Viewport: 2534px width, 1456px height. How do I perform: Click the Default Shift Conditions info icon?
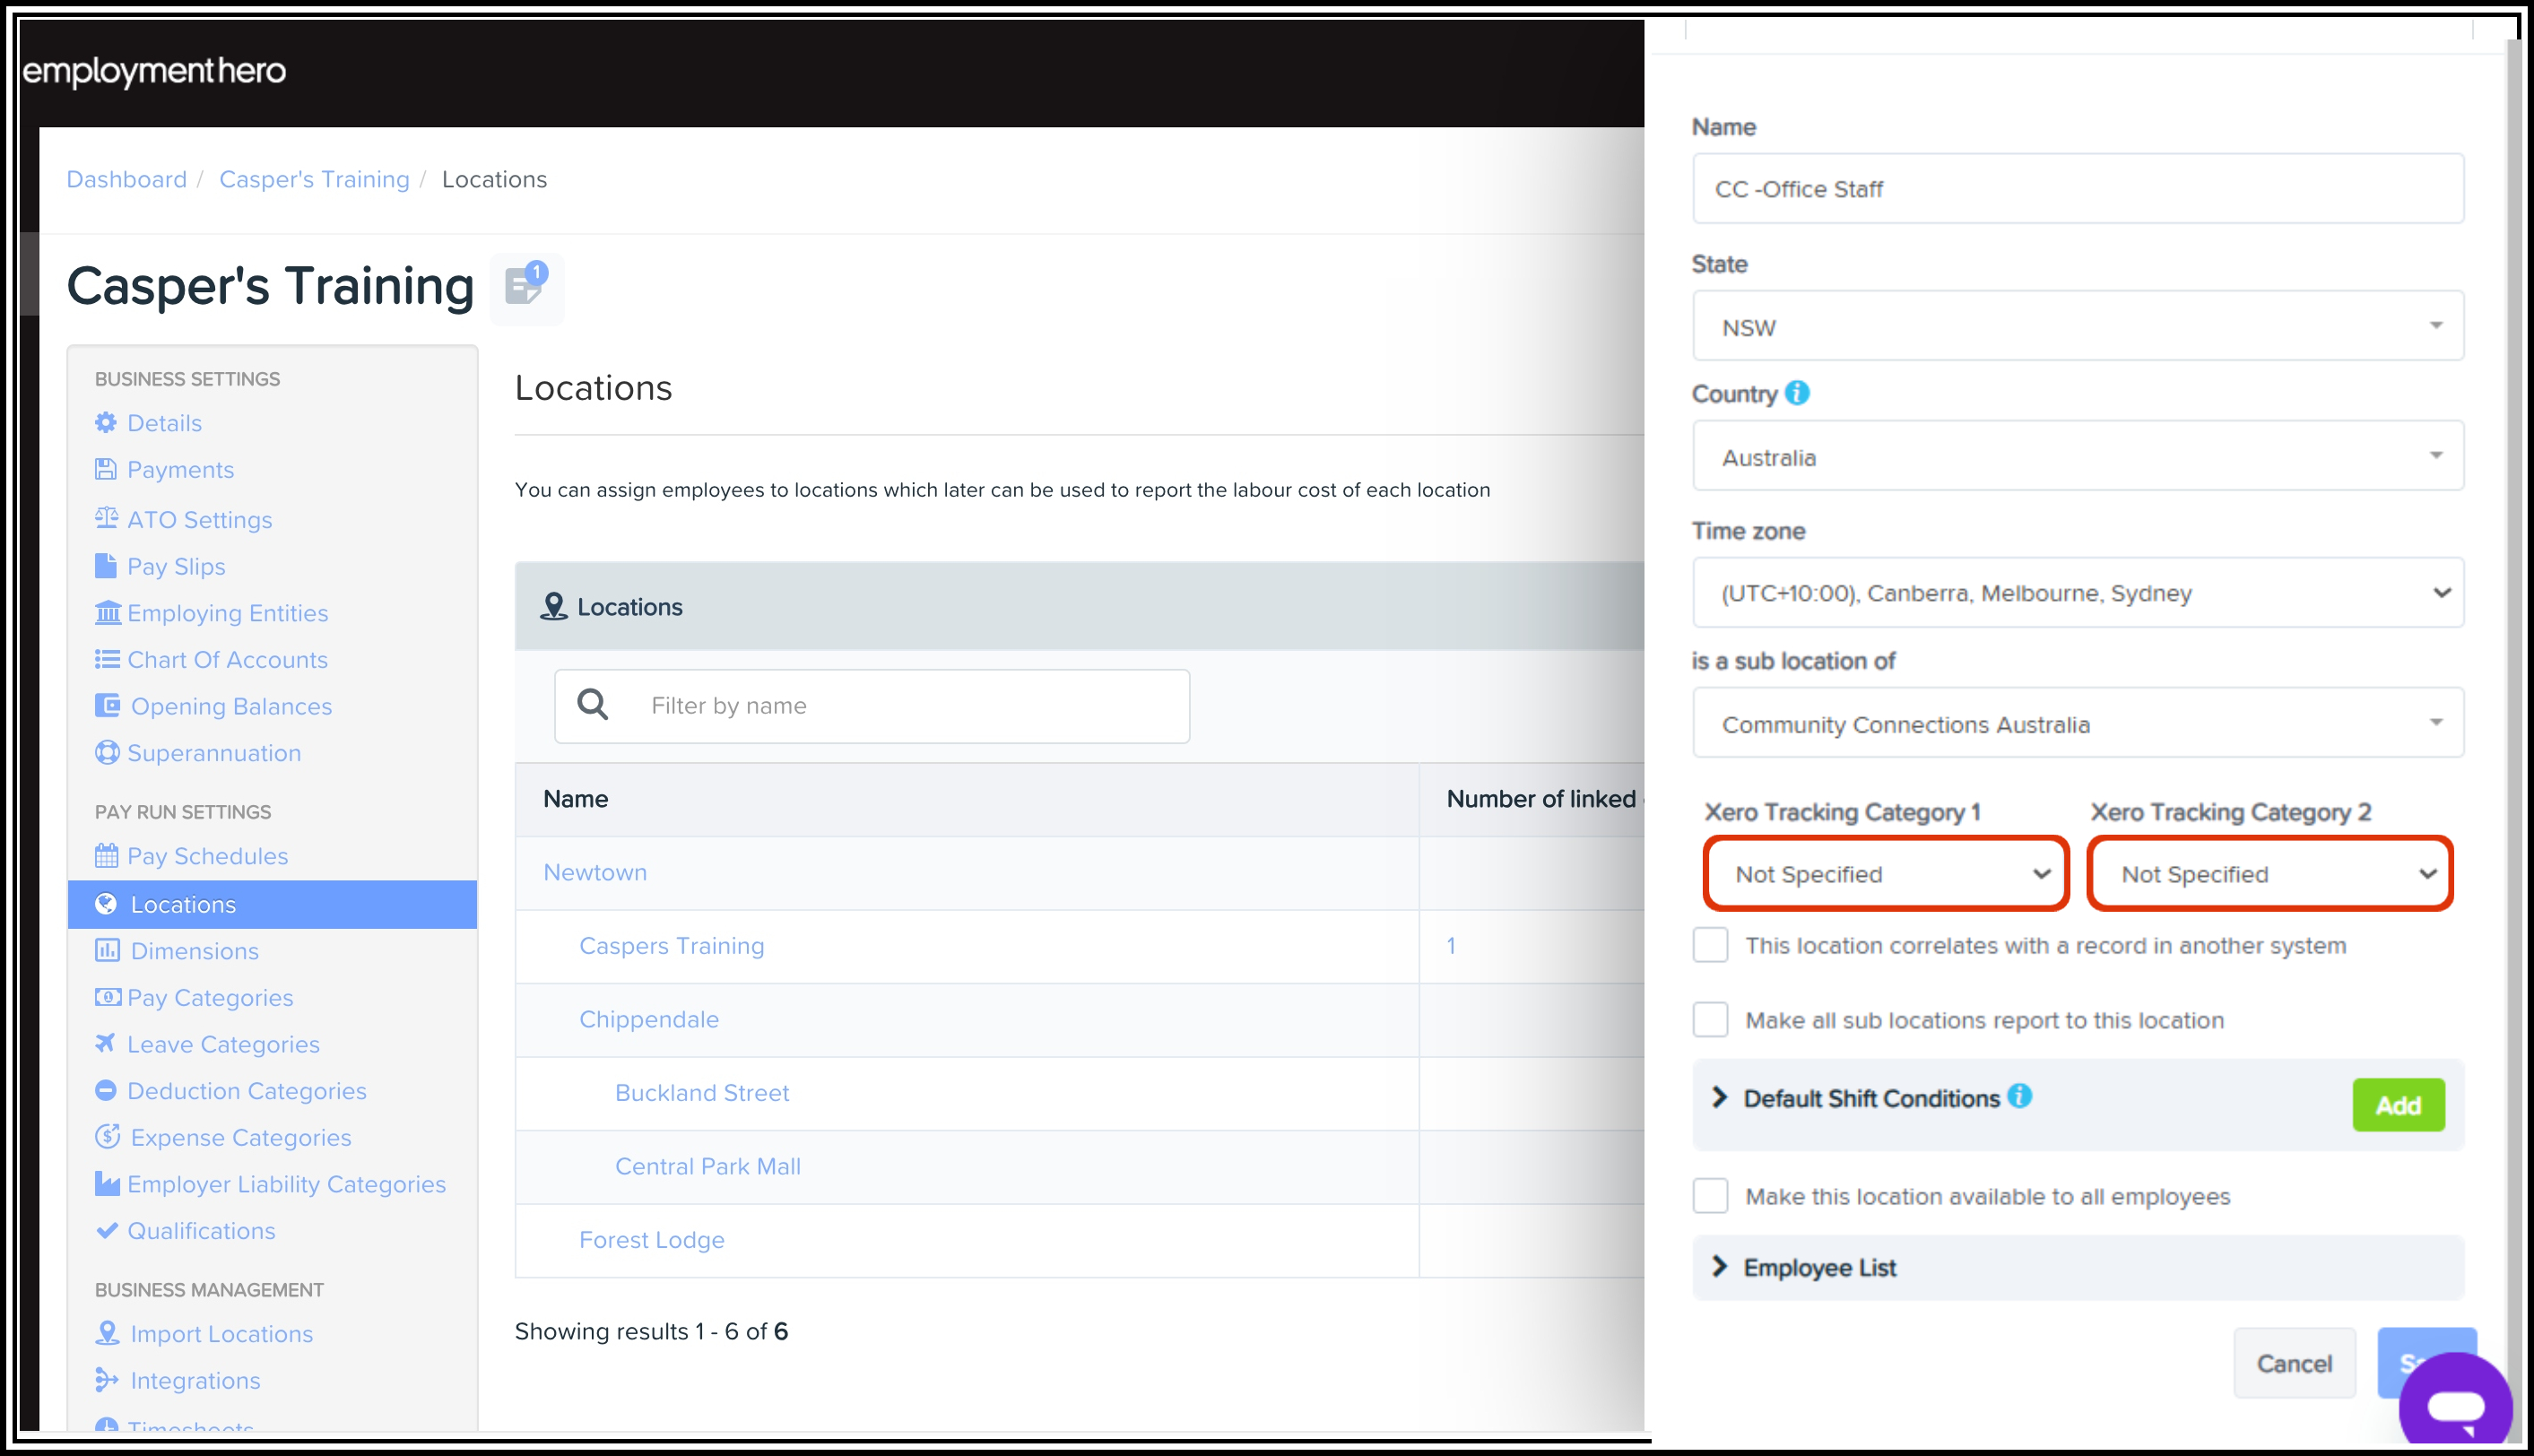point(2019,1096)
